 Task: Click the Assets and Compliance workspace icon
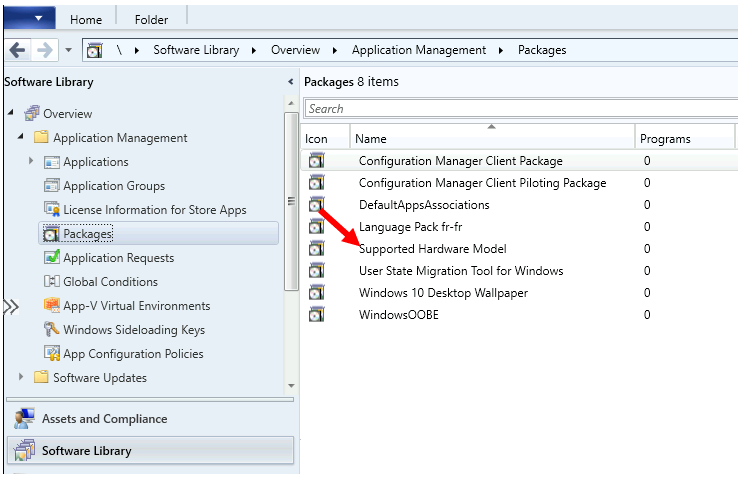pyautogui.click(x=24, y=419)
